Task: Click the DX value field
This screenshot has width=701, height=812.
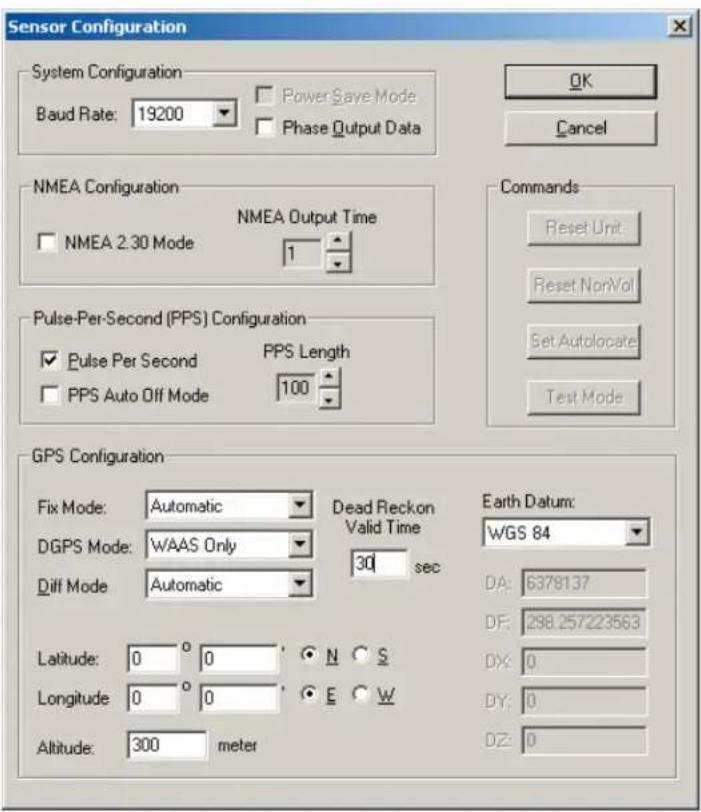Action: pyautogui.click(x=584, y=661)
